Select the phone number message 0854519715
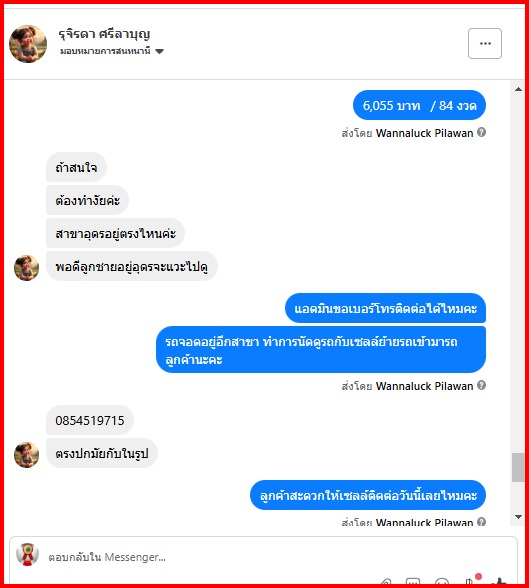 coord(90,420)
